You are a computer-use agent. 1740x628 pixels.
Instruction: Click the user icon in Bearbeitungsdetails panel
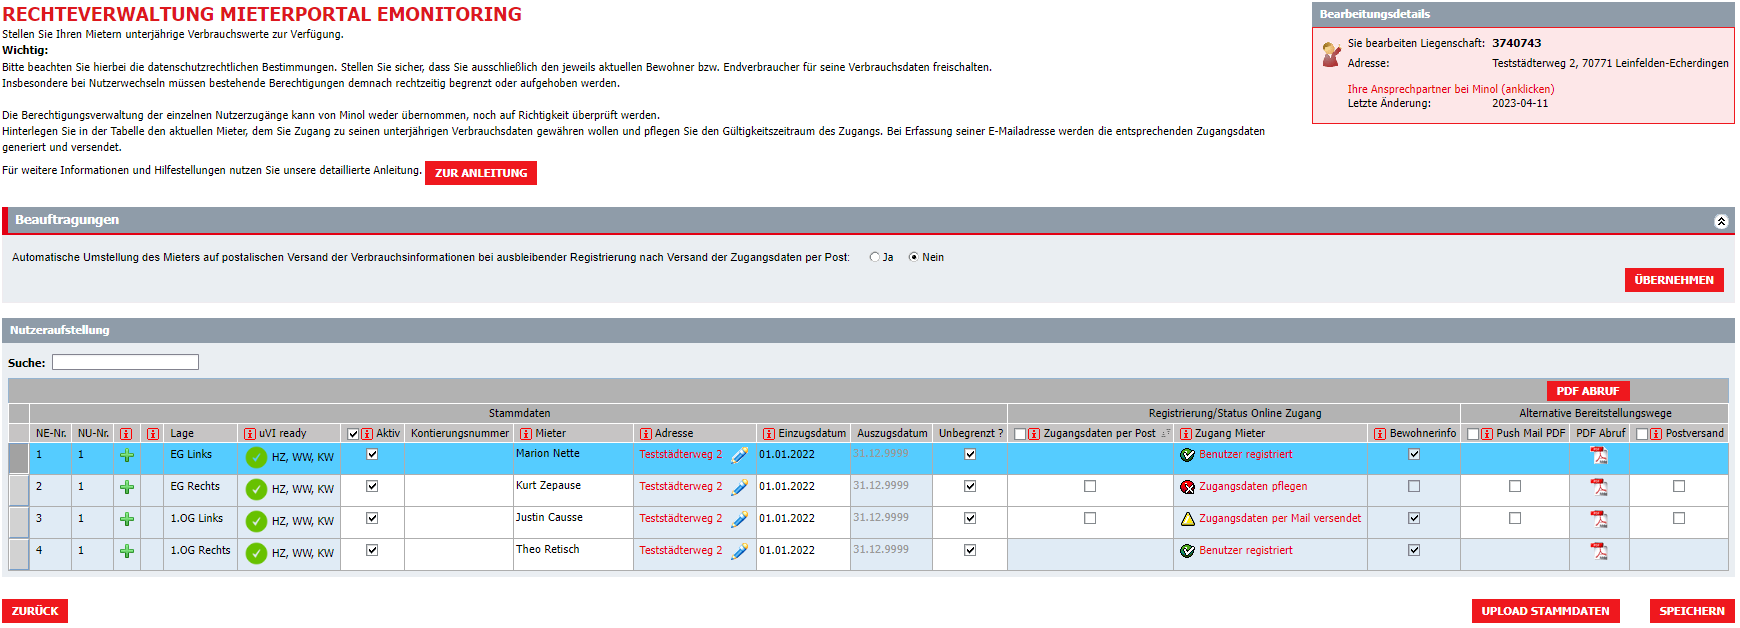1331,54
